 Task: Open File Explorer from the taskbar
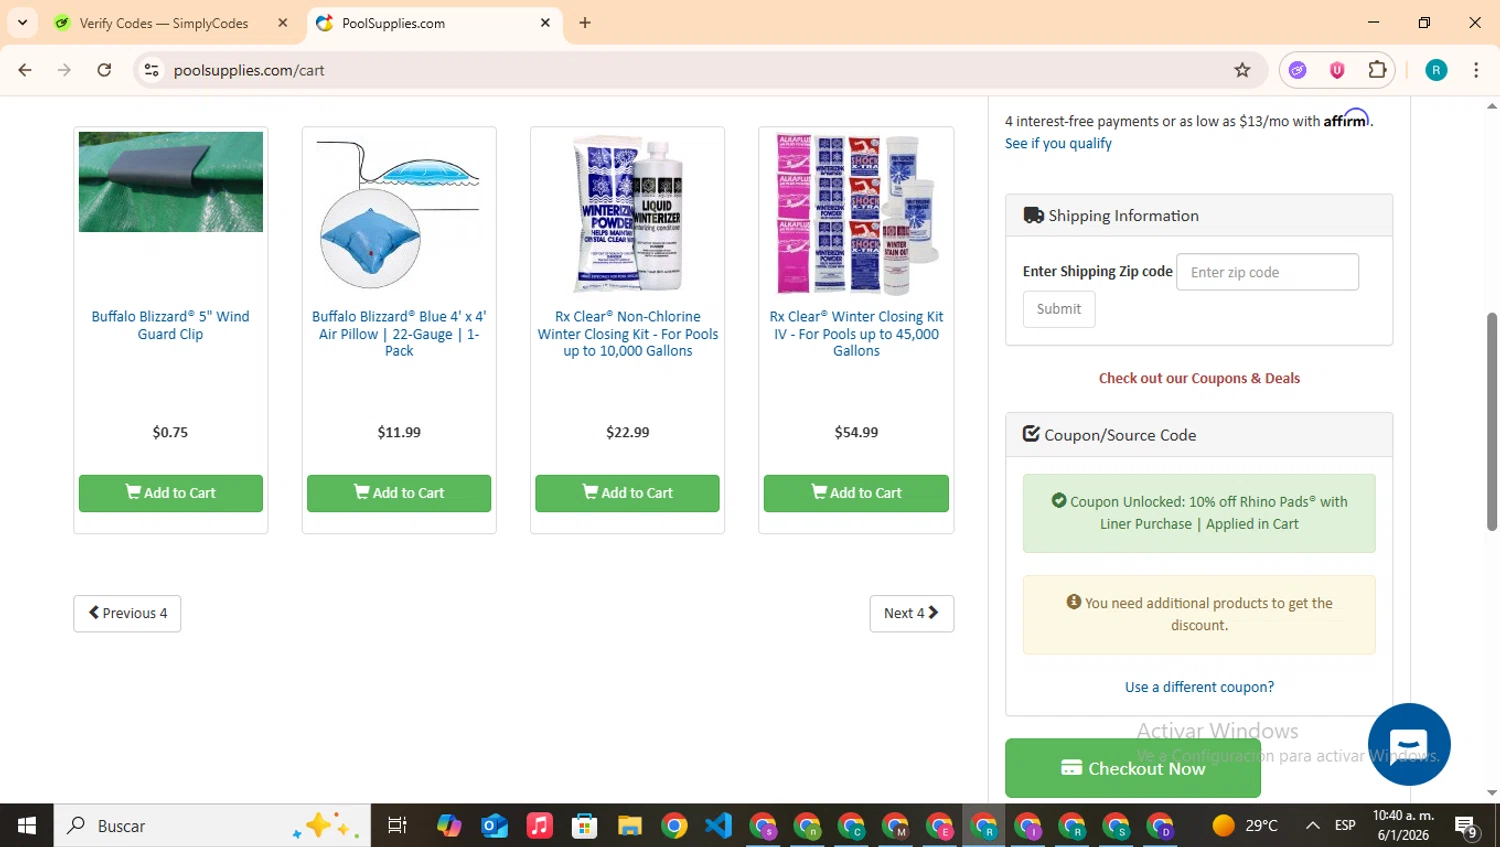point(629,826)
